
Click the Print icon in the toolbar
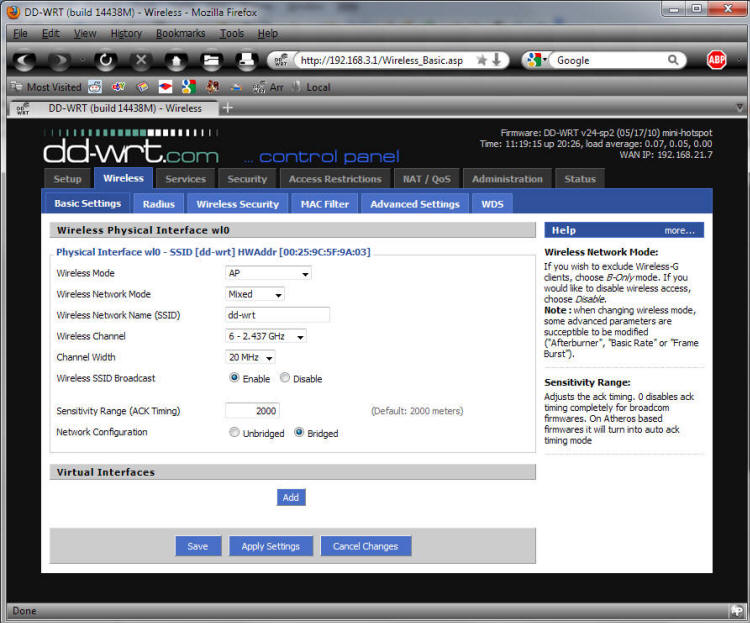pyautogui.click(x=246, y=60)
